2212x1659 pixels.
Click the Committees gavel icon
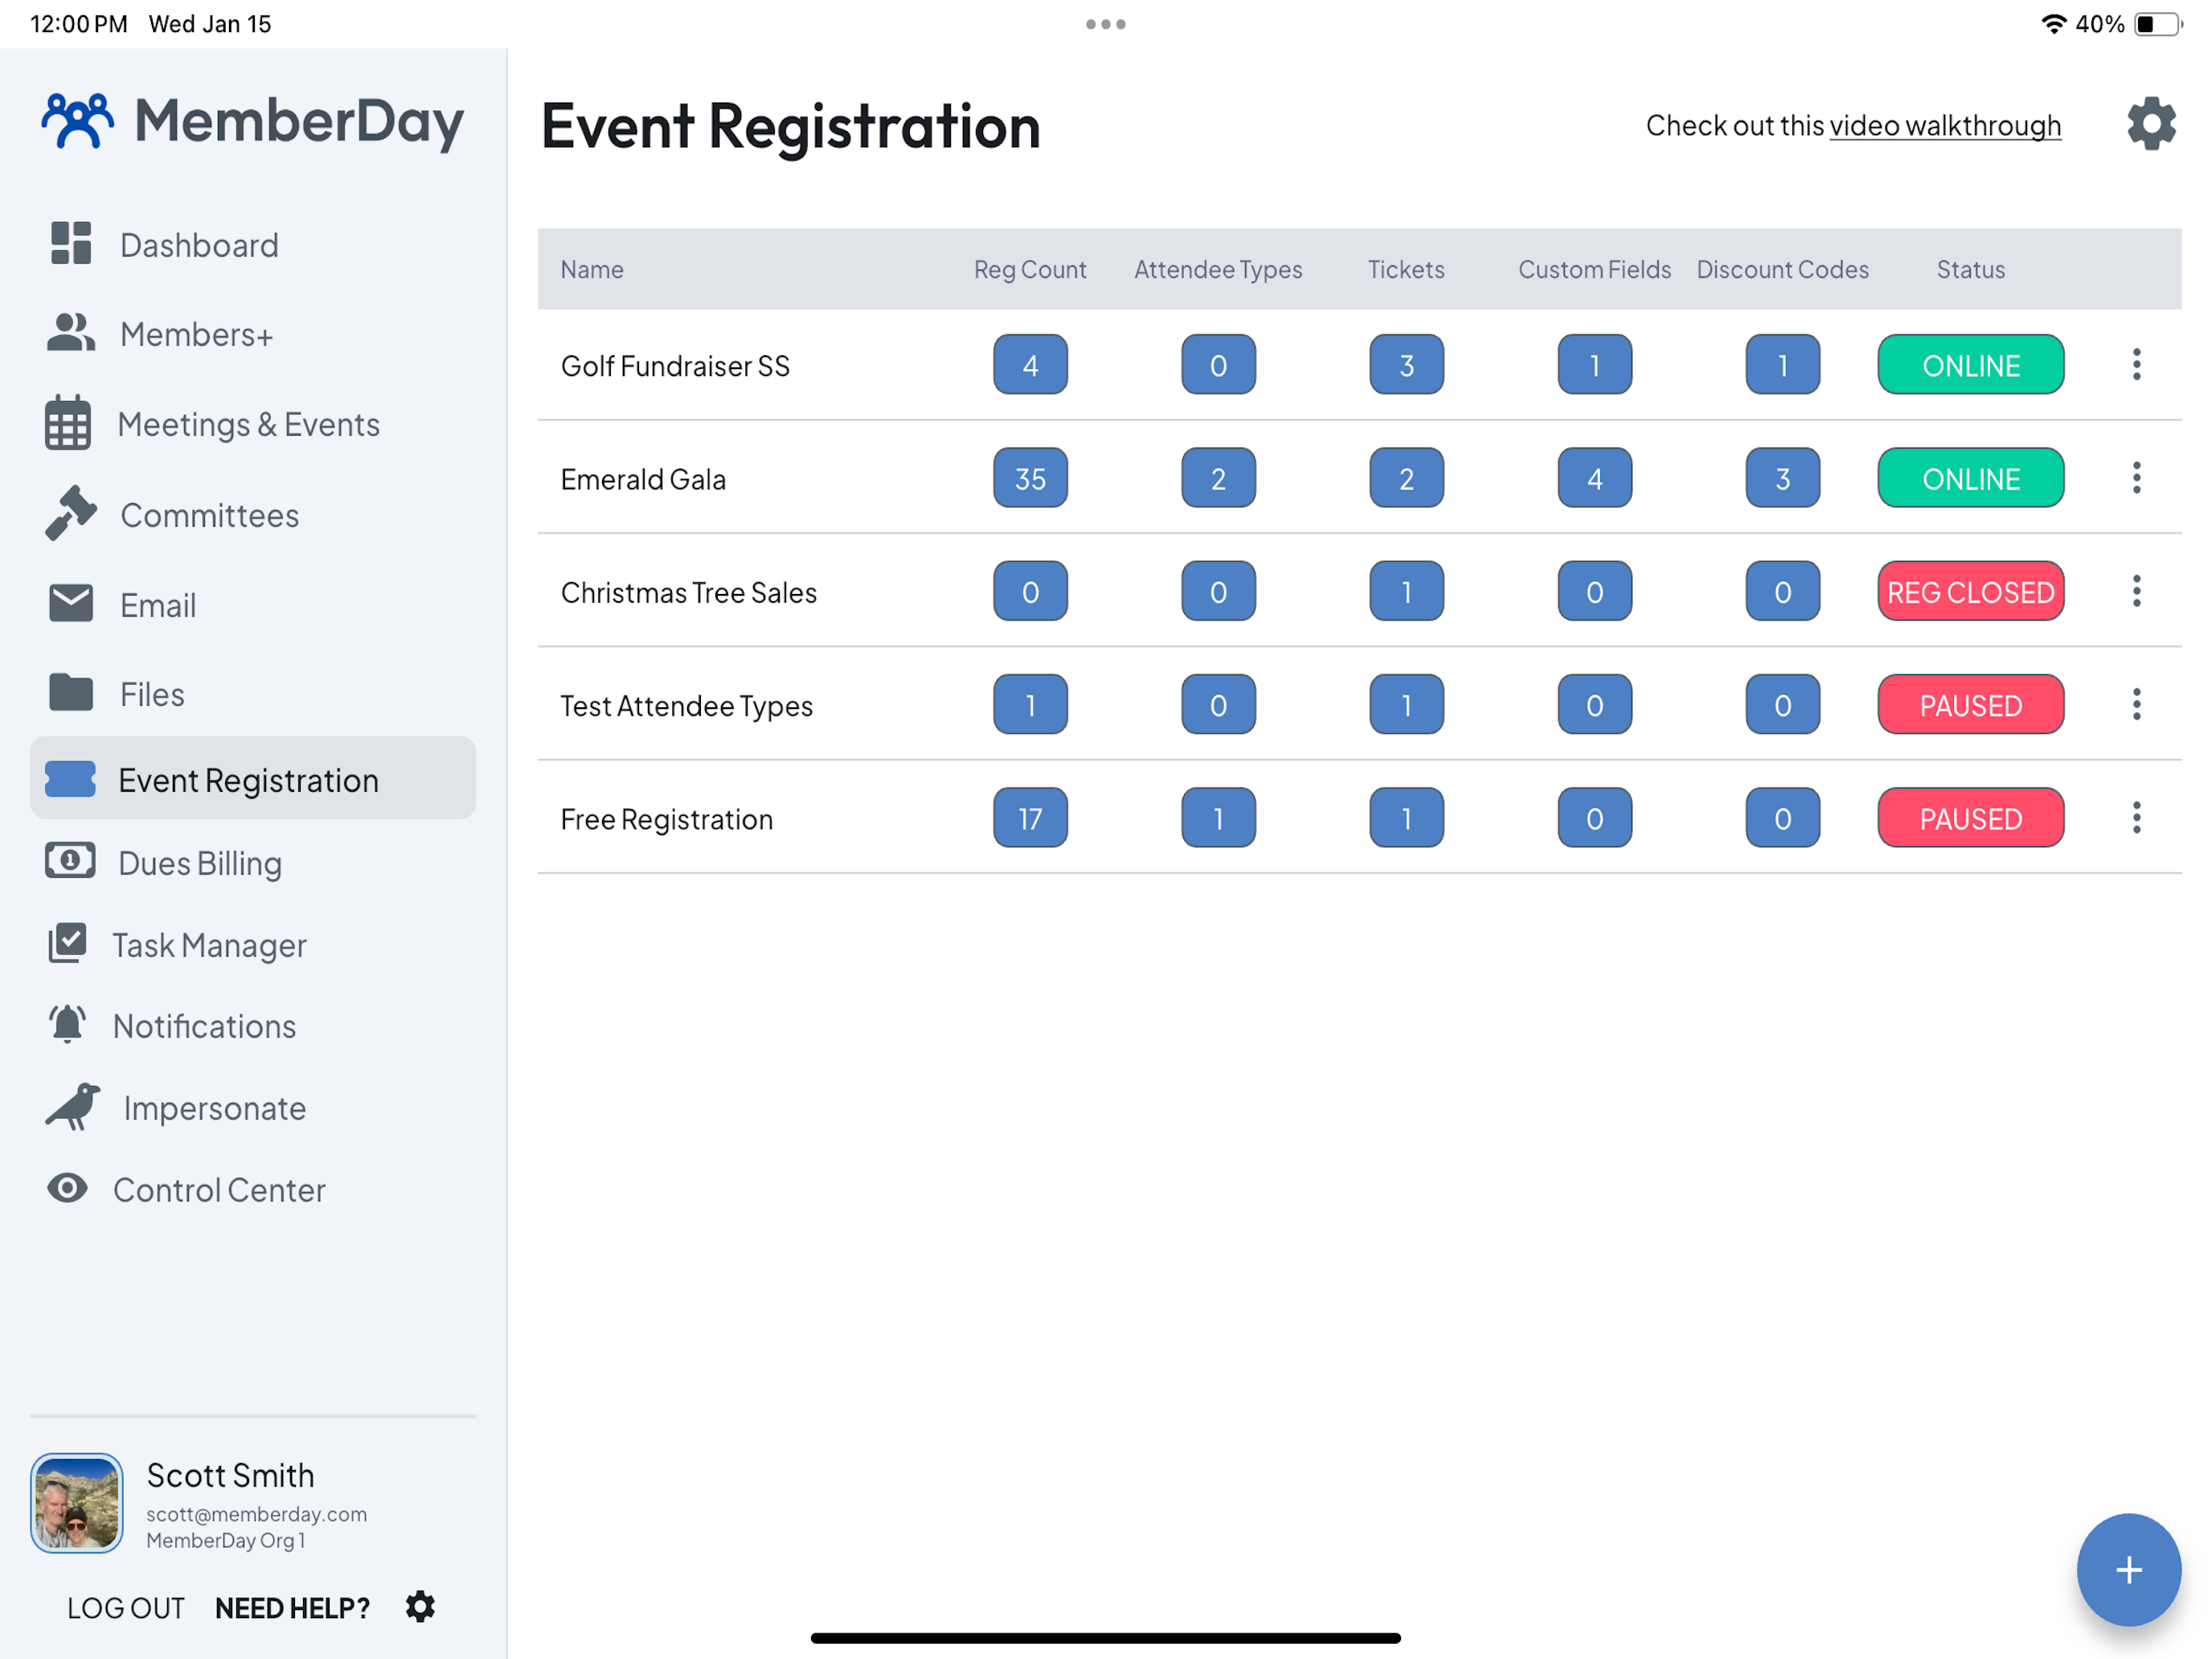[x=71, y=513]
